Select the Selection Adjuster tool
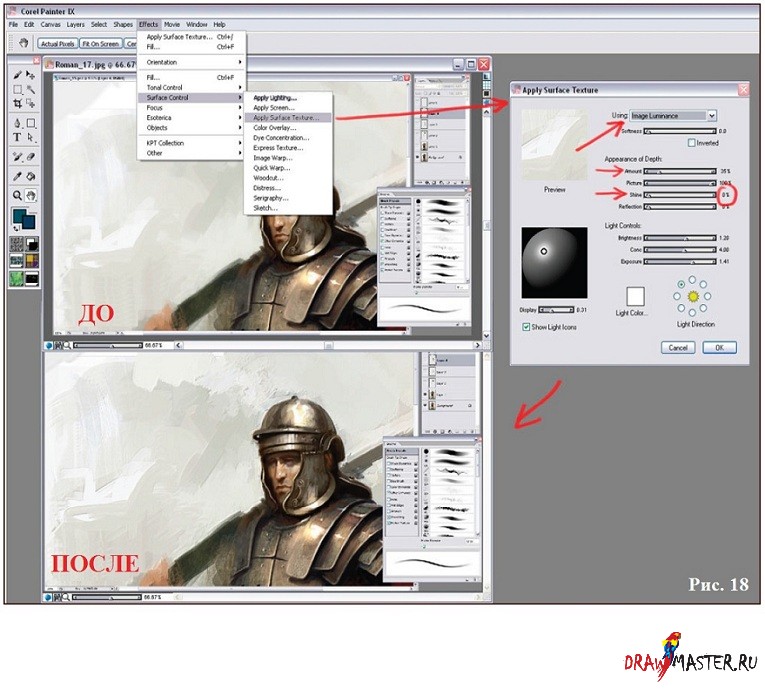Screen dimensions: 765x689 click(x=31, y=103)
